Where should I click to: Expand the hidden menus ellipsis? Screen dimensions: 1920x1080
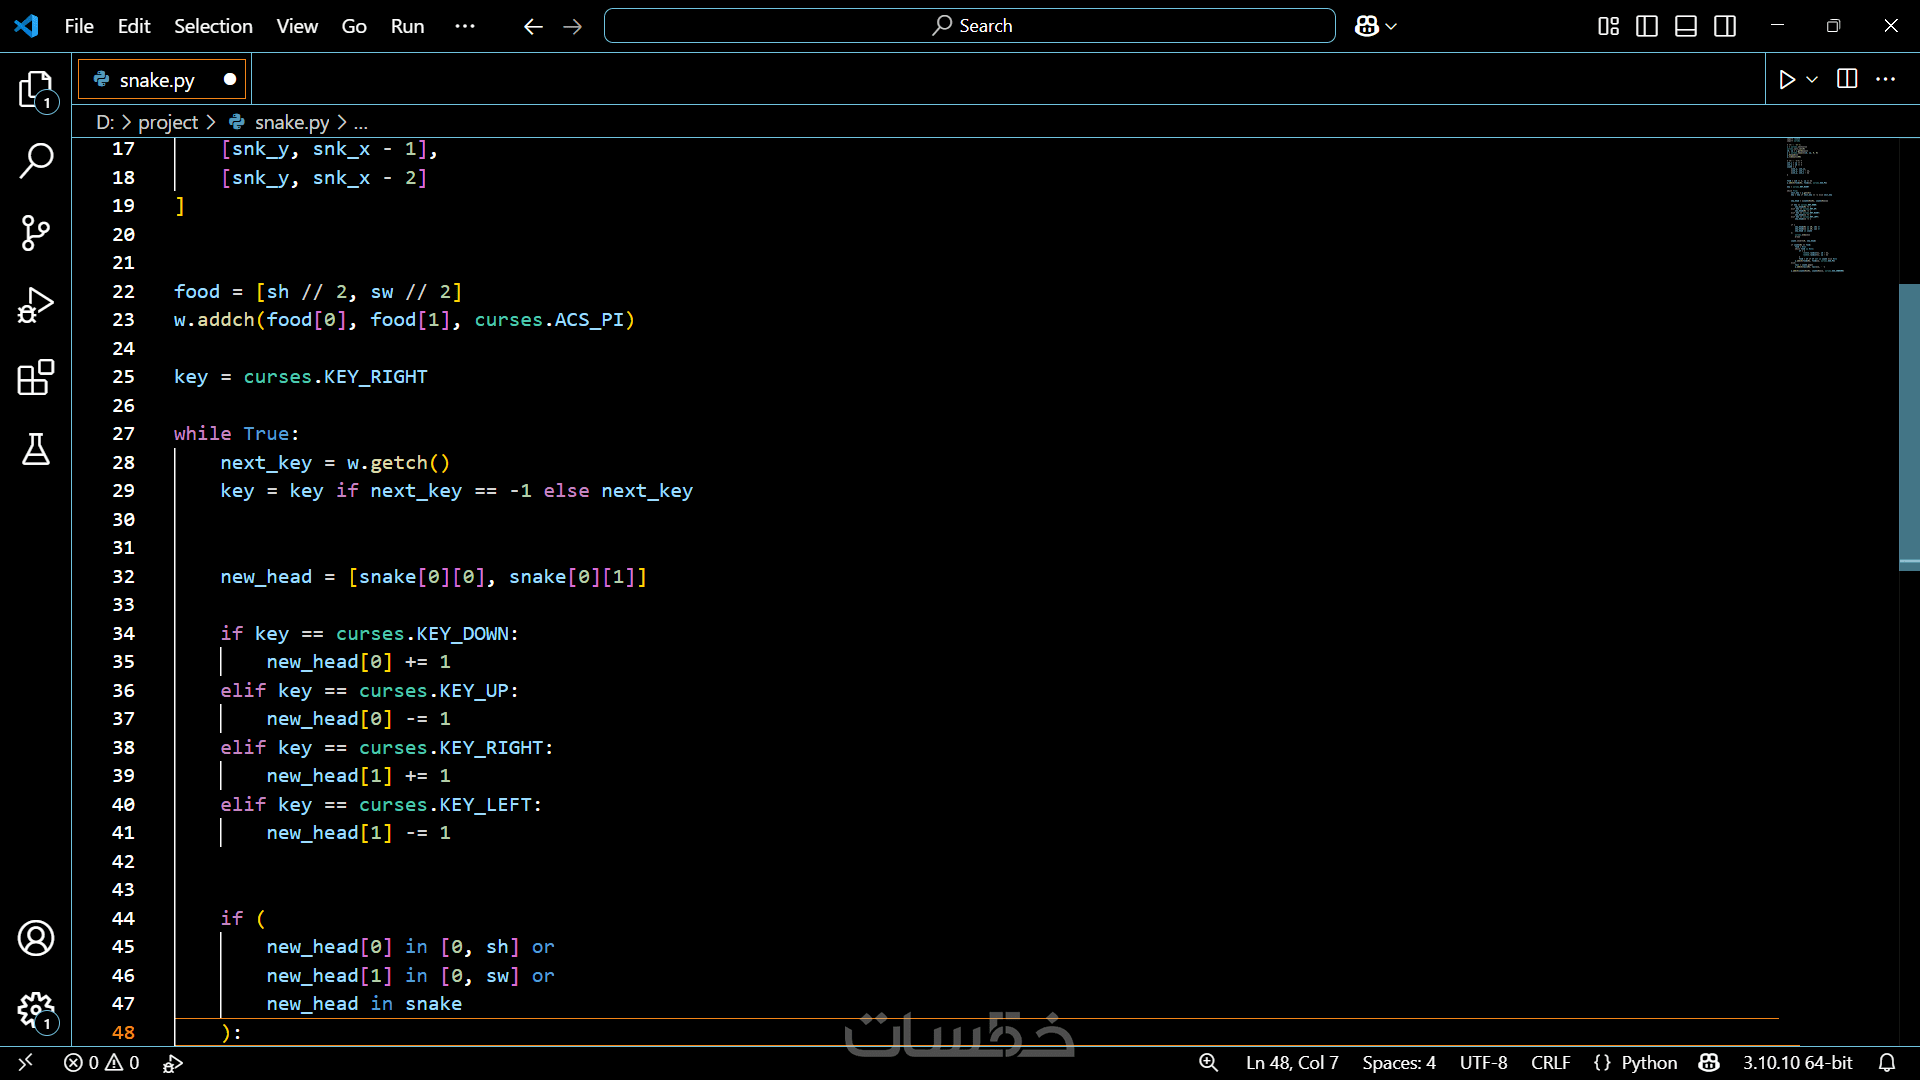[x=465, y=26]
